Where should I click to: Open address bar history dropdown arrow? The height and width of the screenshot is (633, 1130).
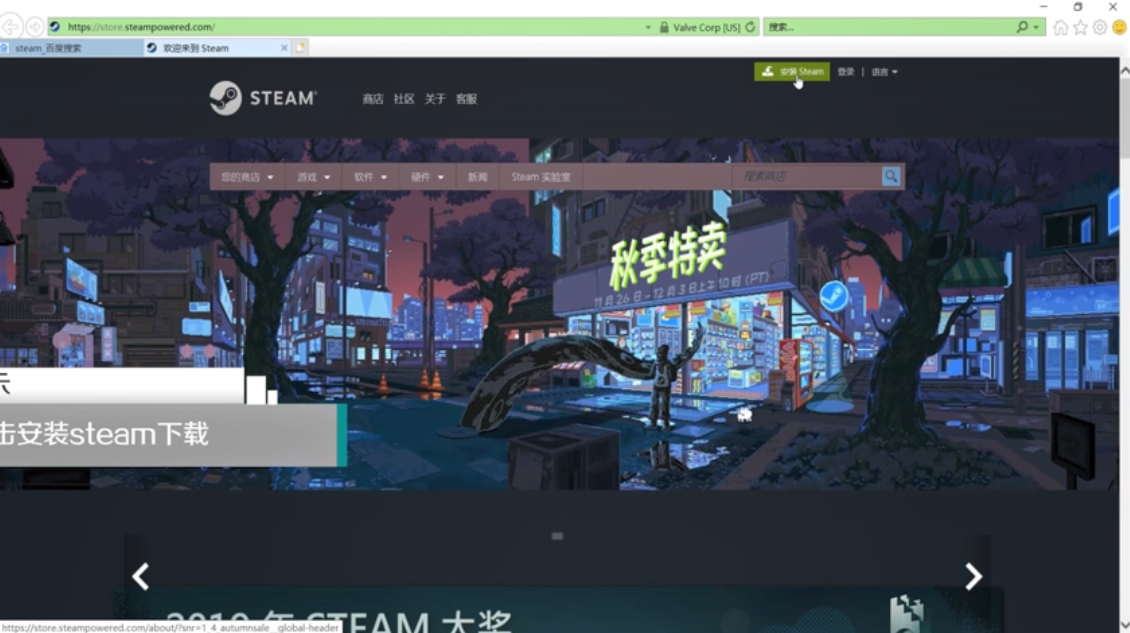pyautogui.click(x=648, y=27)
